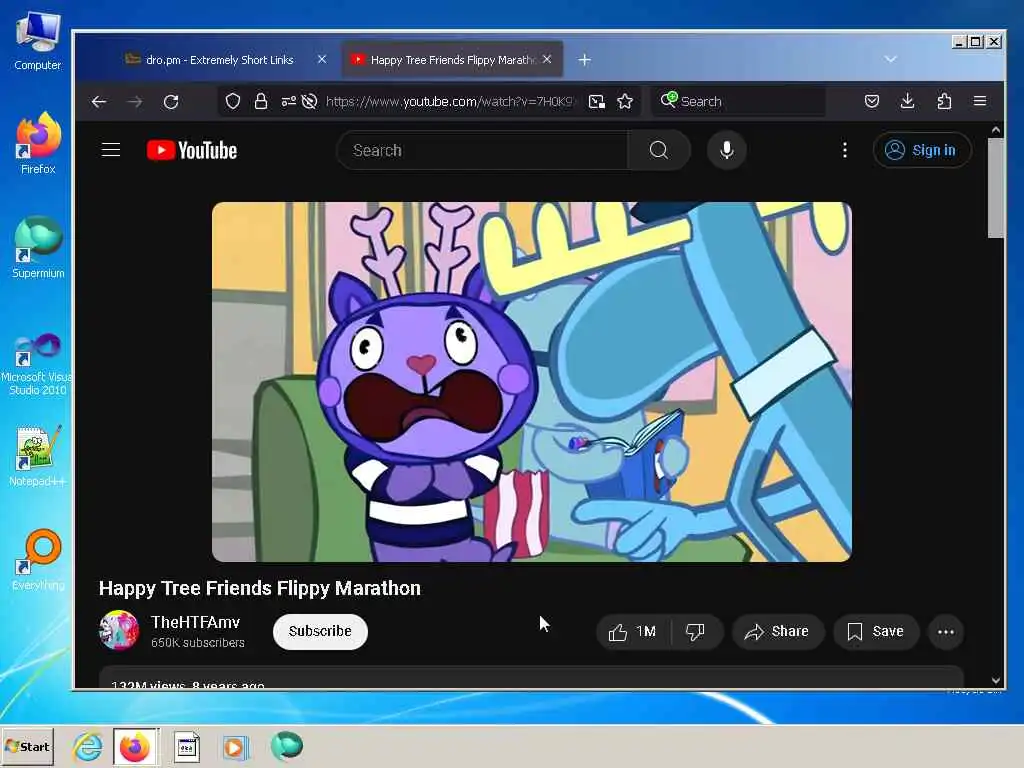Click the search engine magnifier icon

point(669,100)
